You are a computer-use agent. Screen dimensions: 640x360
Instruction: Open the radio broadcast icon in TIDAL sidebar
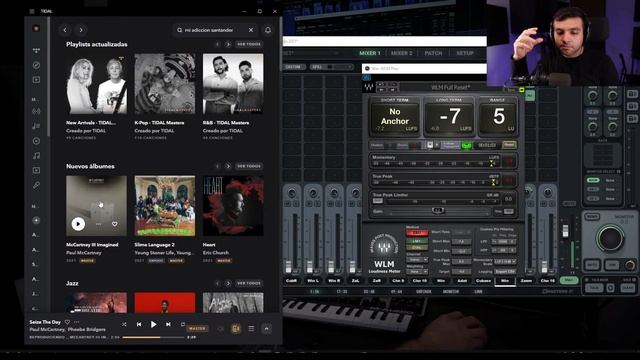(x=36, y=111)
